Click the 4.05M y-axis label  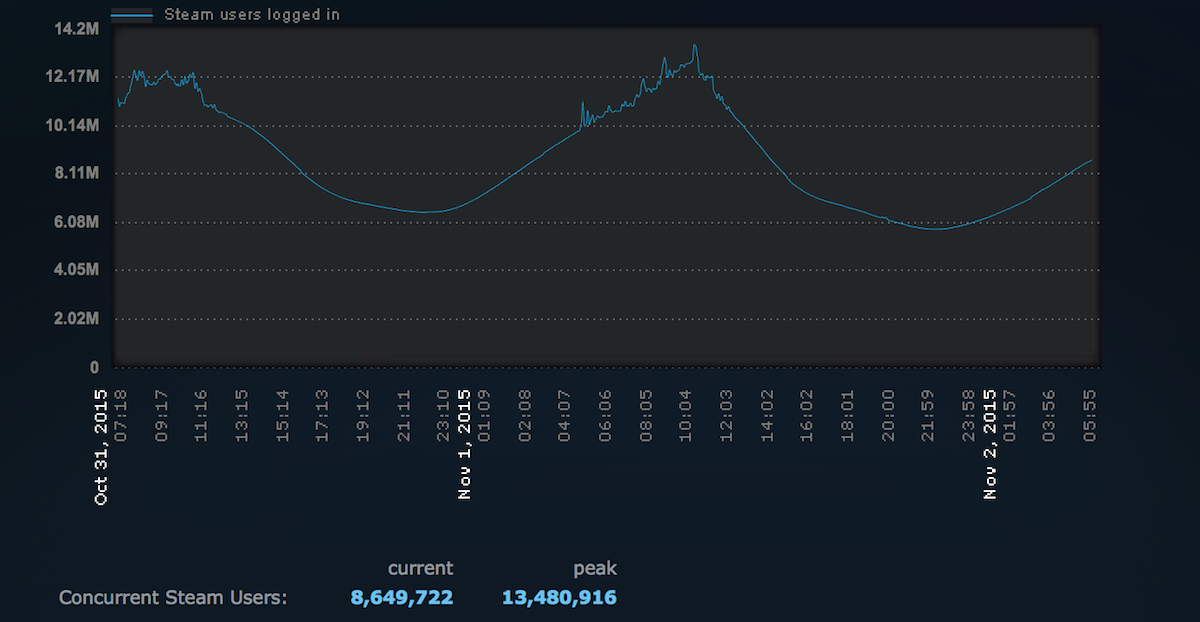click(76, 270)
